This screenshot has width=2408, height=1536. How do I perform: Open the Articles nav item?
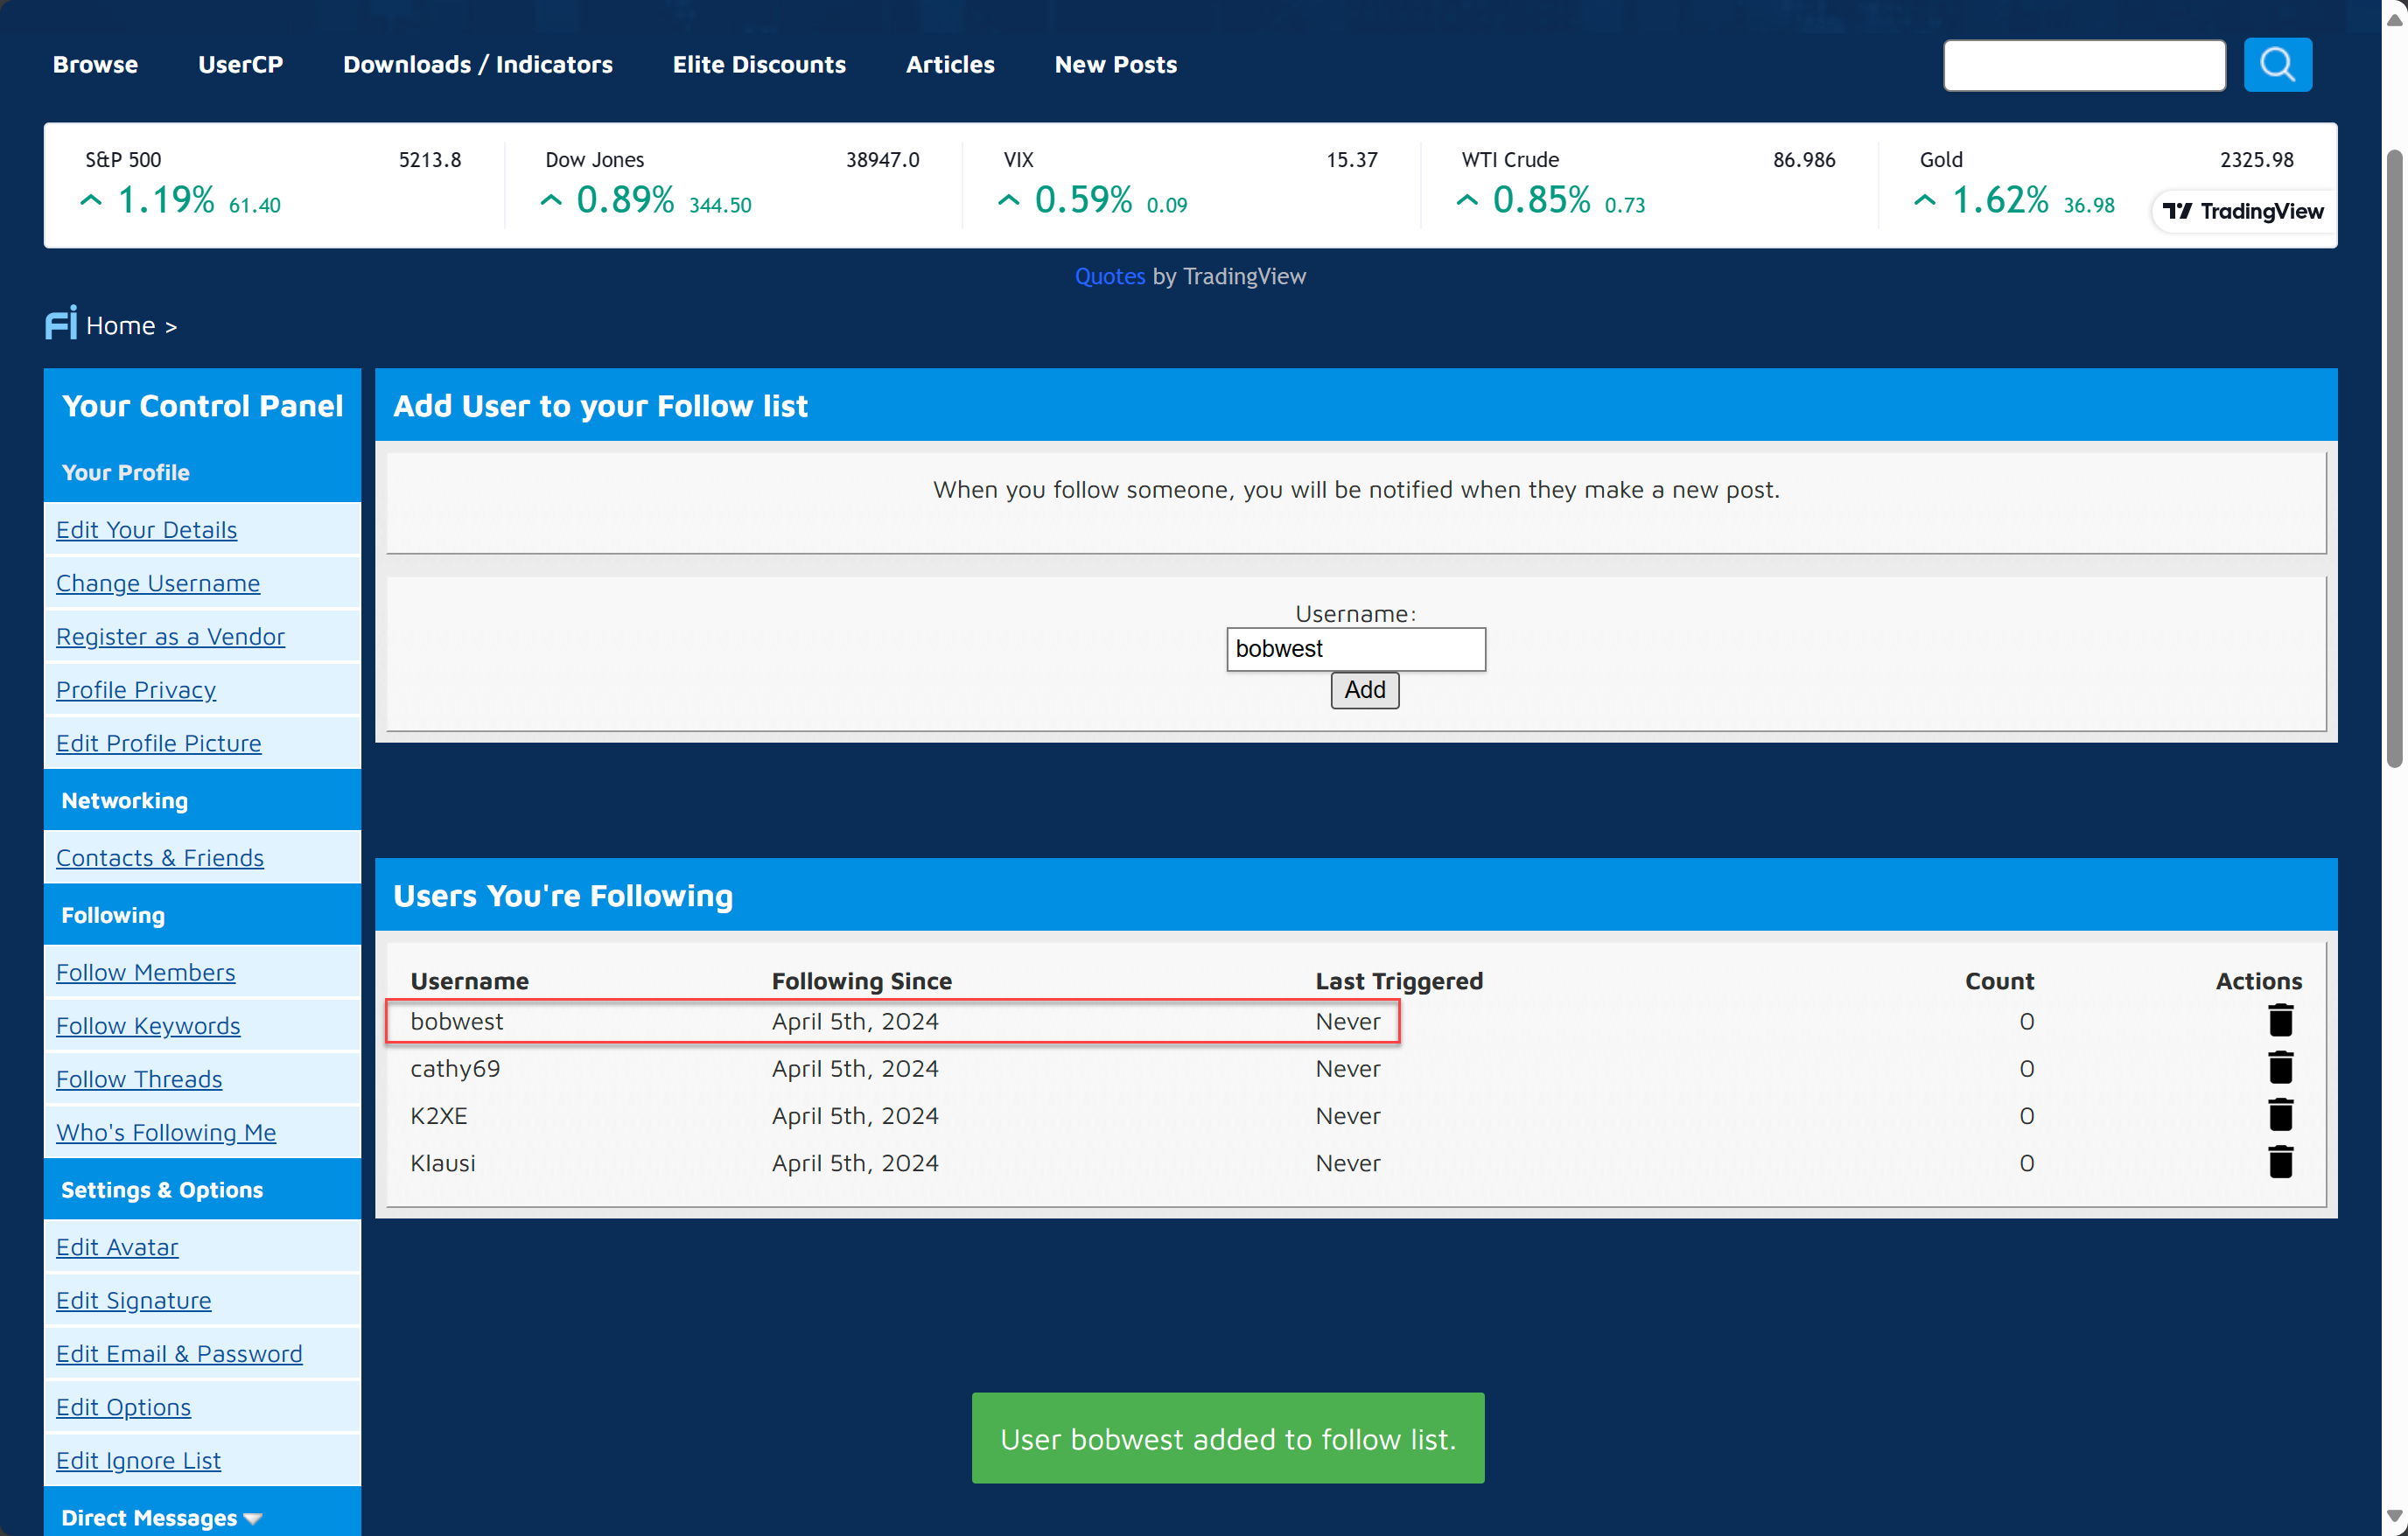tap(950, 64)
